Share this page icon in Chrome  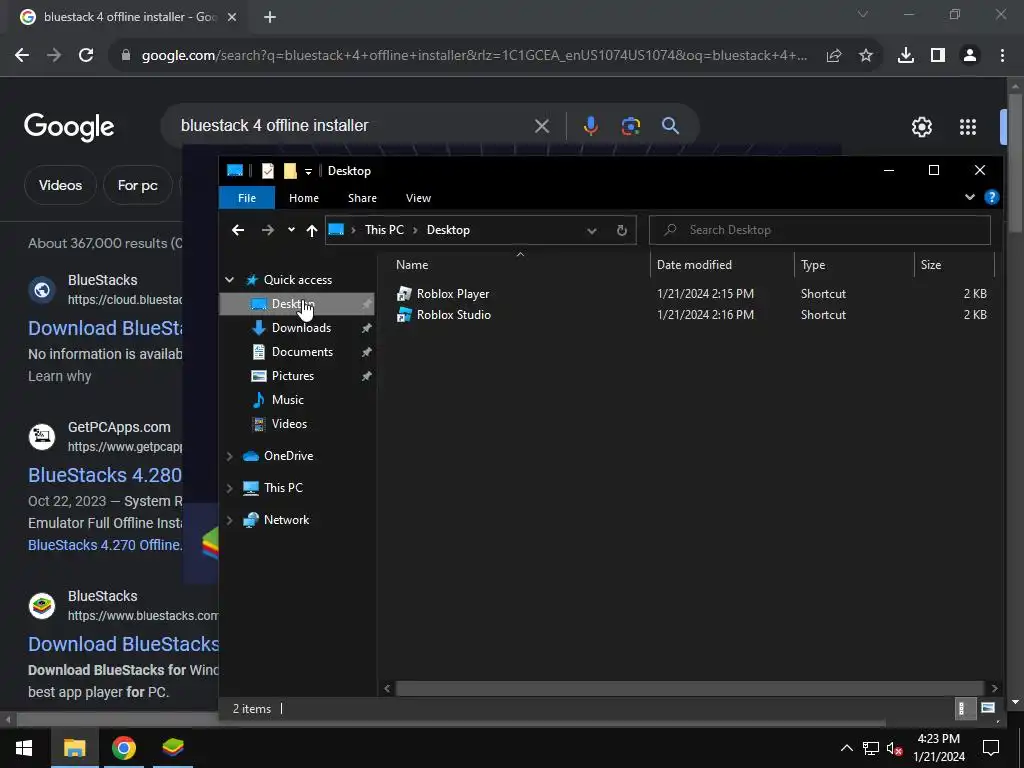834,56
